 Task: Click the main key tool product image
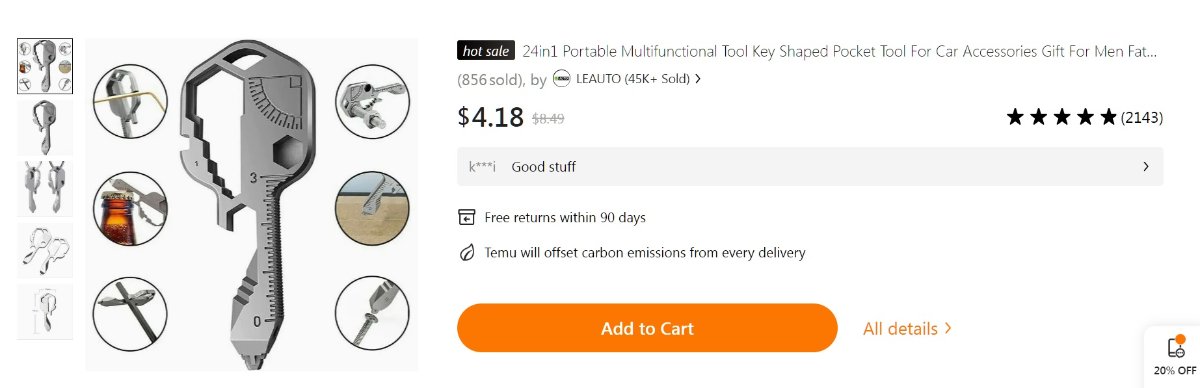[x=250, y=205]
